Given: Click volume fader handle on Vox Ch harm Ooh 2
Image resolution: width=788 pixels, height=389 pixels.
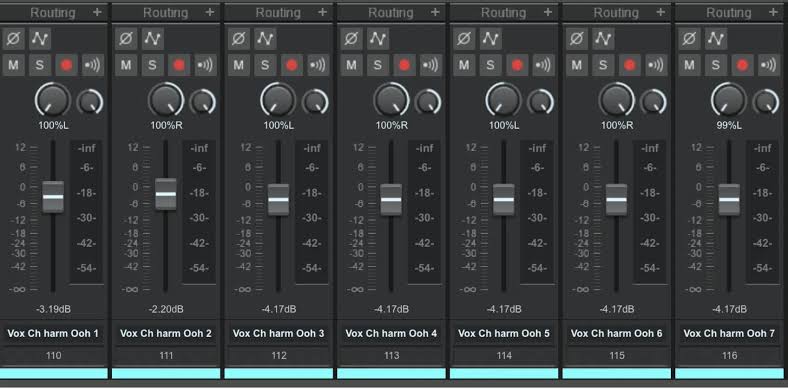Looking at the screenshot, I should pos(165,194).
